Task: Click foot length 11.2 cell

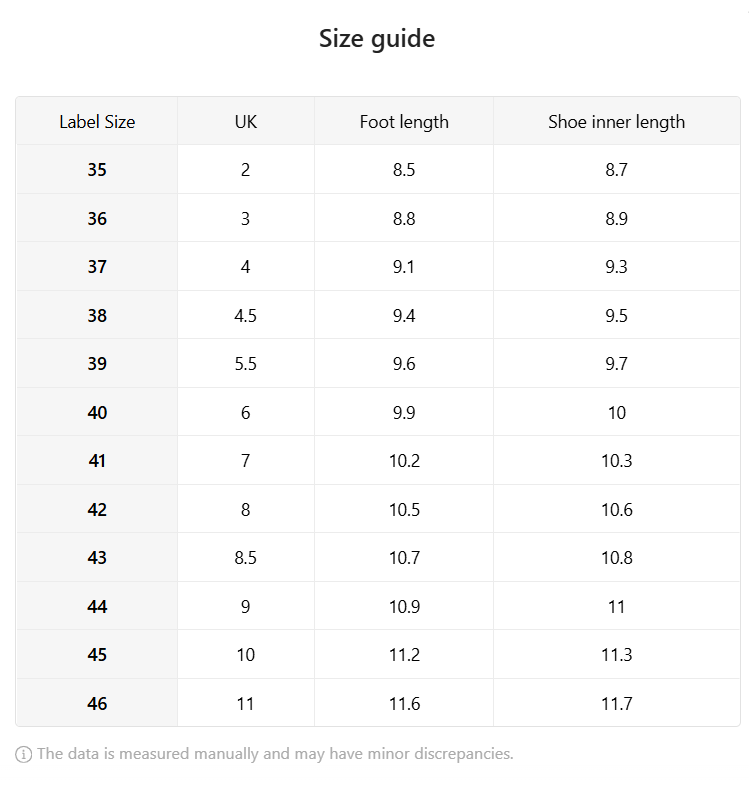Action: click(404, 654)
